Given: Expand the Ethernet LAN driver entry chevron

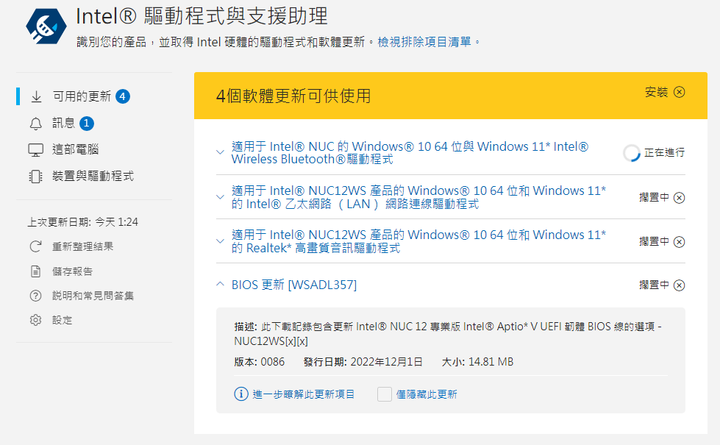Looking at the screenshot, I should (220, 197).
